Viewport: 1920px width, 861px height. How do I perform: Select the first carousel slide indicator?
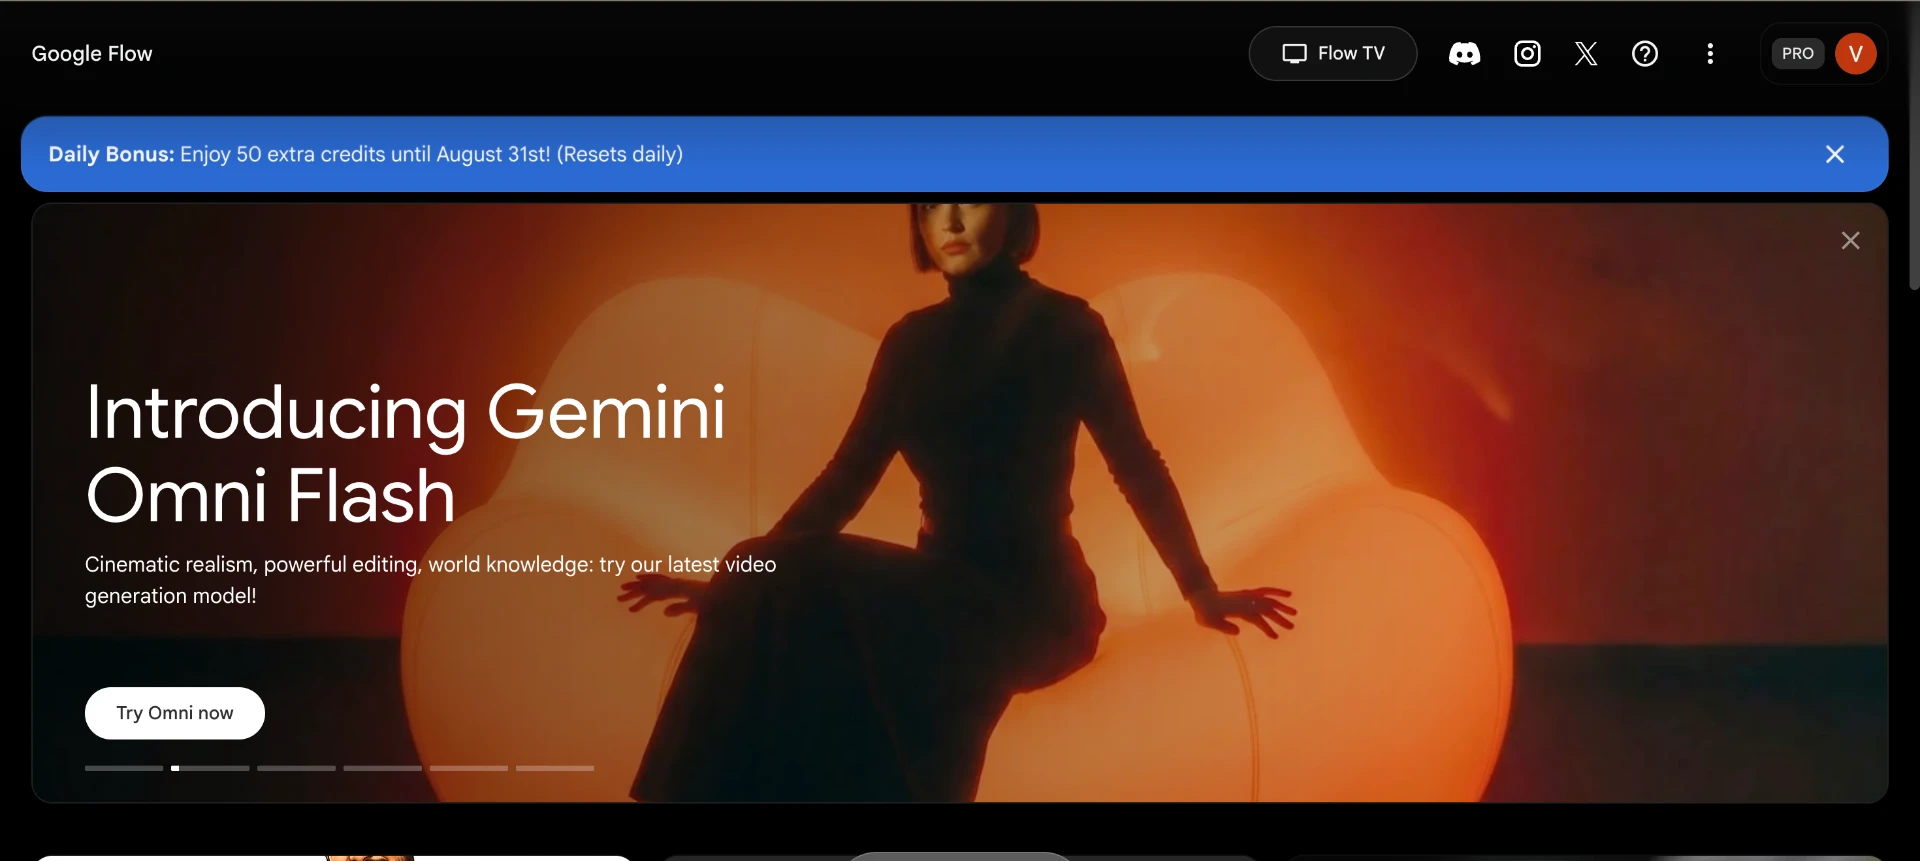124,768
